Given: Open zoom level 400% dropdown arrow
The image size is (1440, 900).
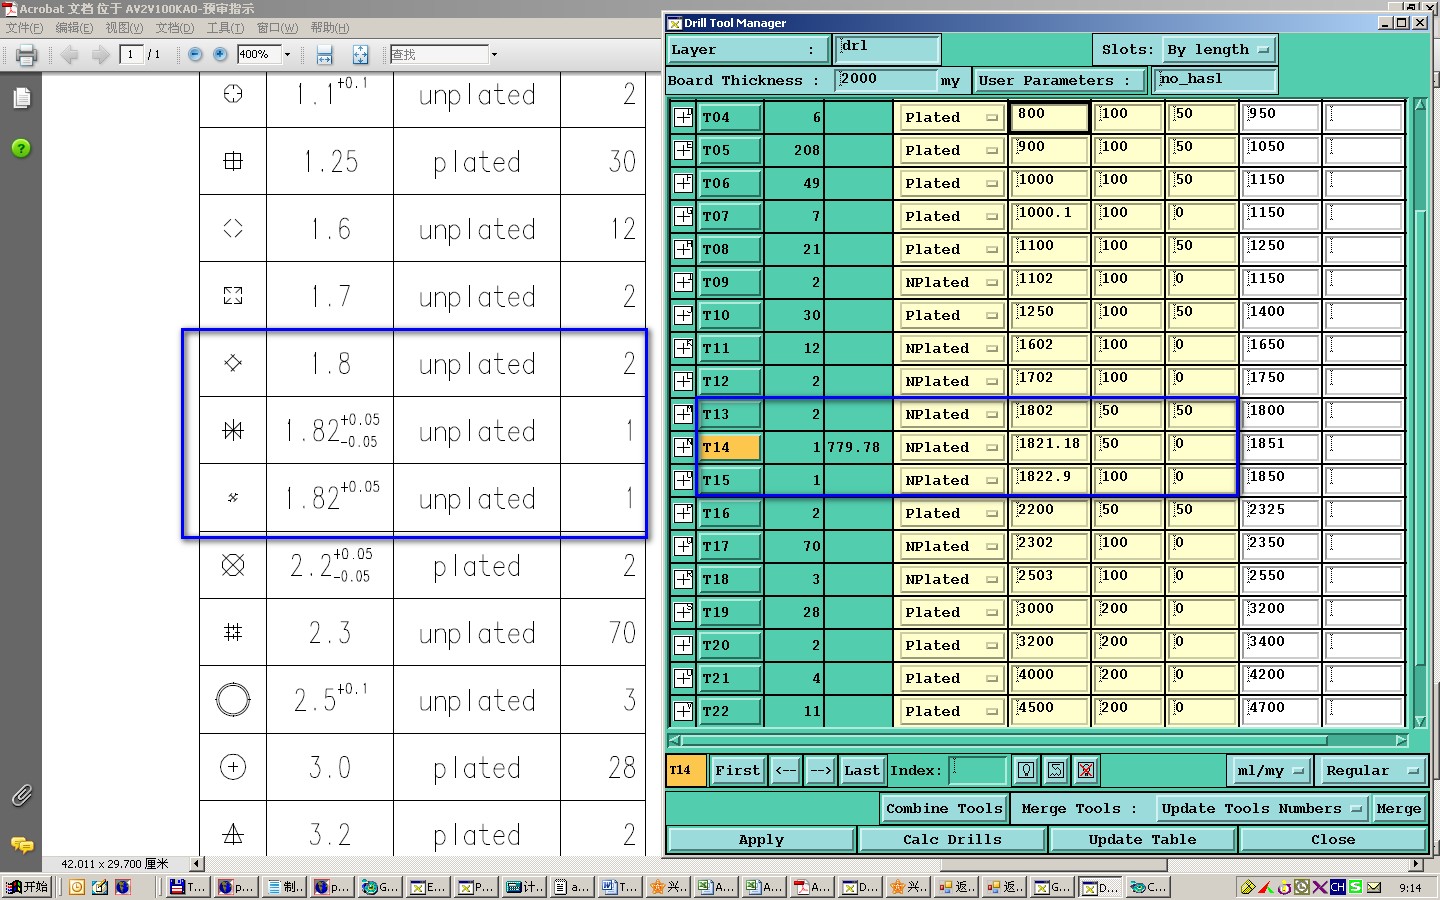Looking at the screenshot, I should pos(287,55).
